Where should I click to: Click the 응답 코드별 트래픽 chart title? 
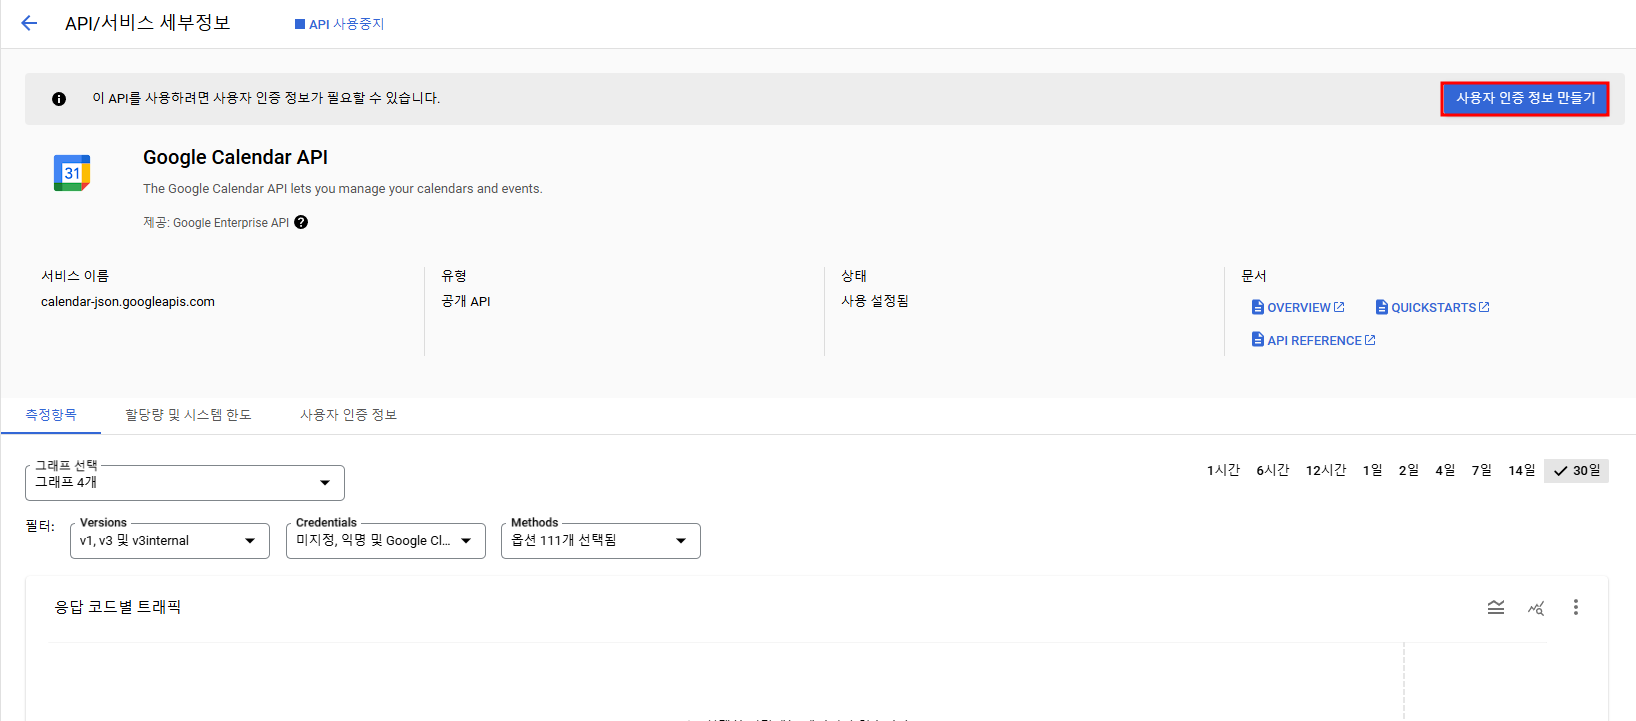[x=118, y=607]
